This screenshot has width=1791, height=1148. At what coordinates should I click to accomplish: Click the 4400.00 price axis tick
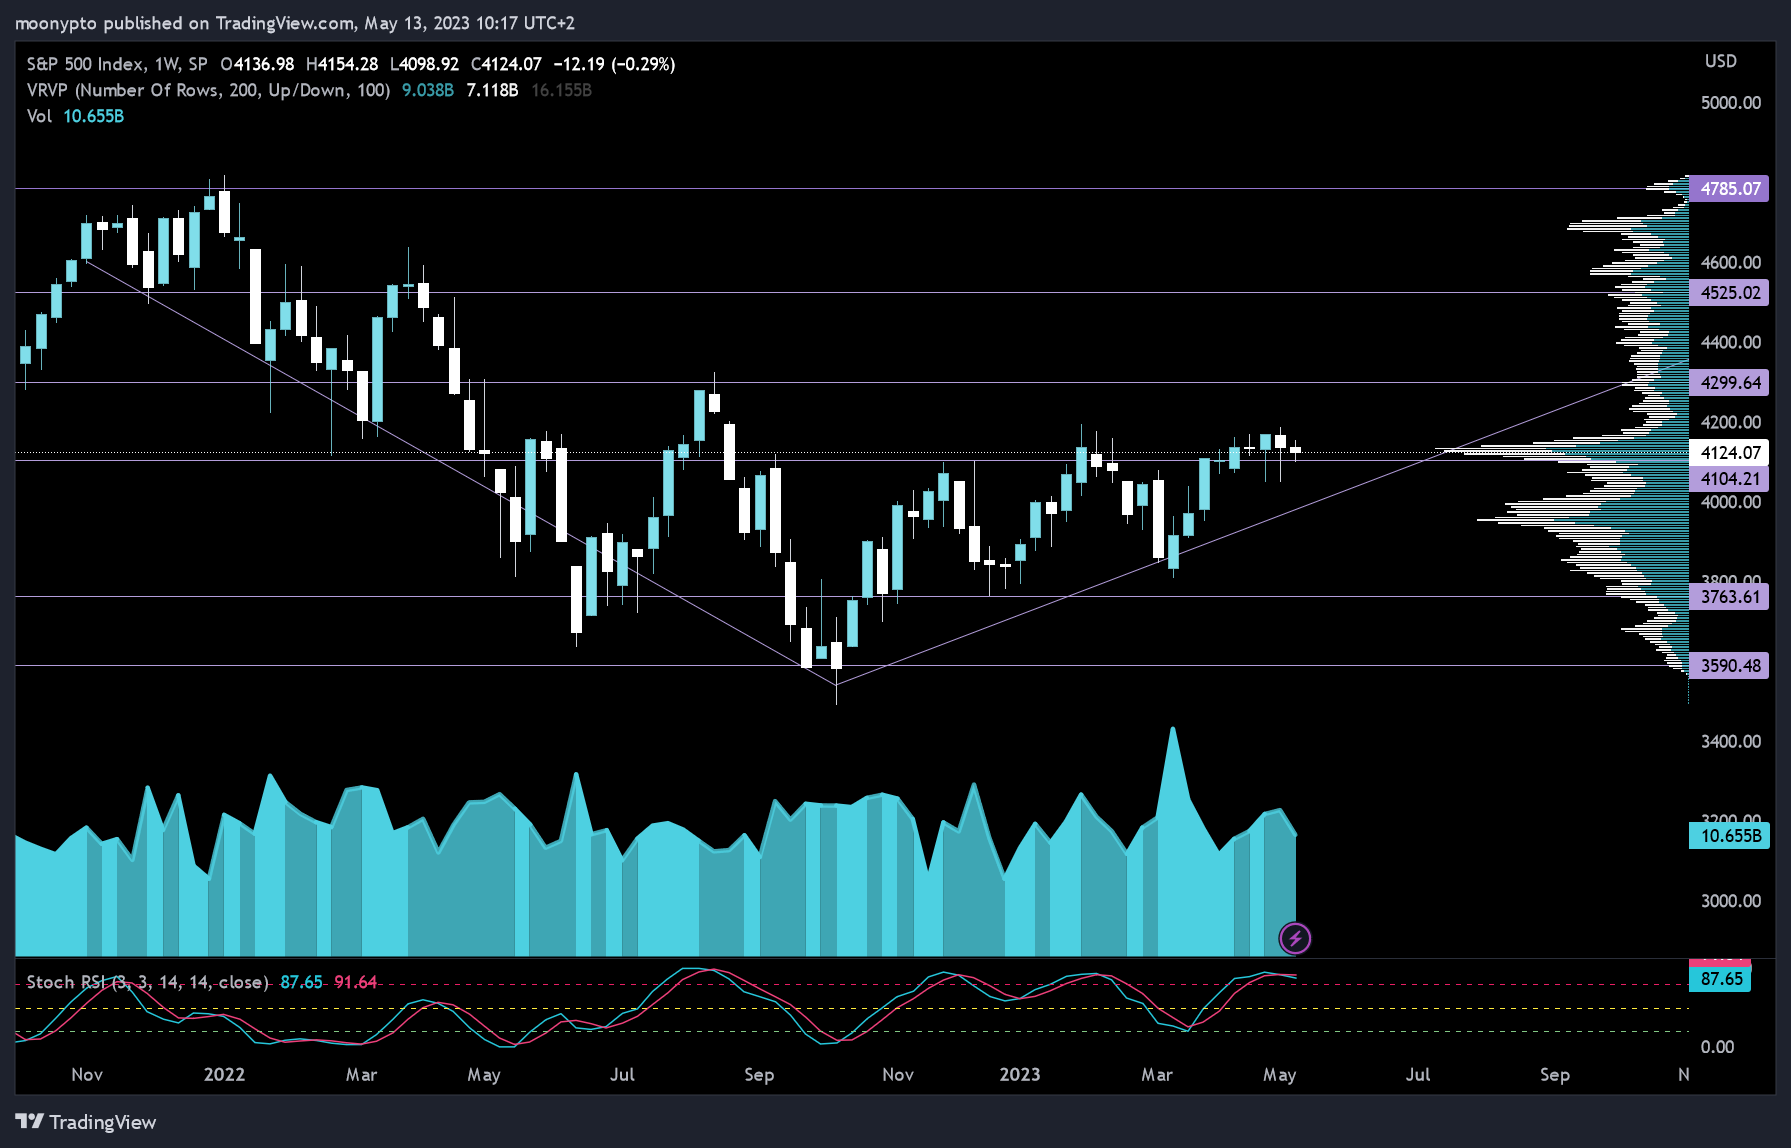click(1730, 342)
